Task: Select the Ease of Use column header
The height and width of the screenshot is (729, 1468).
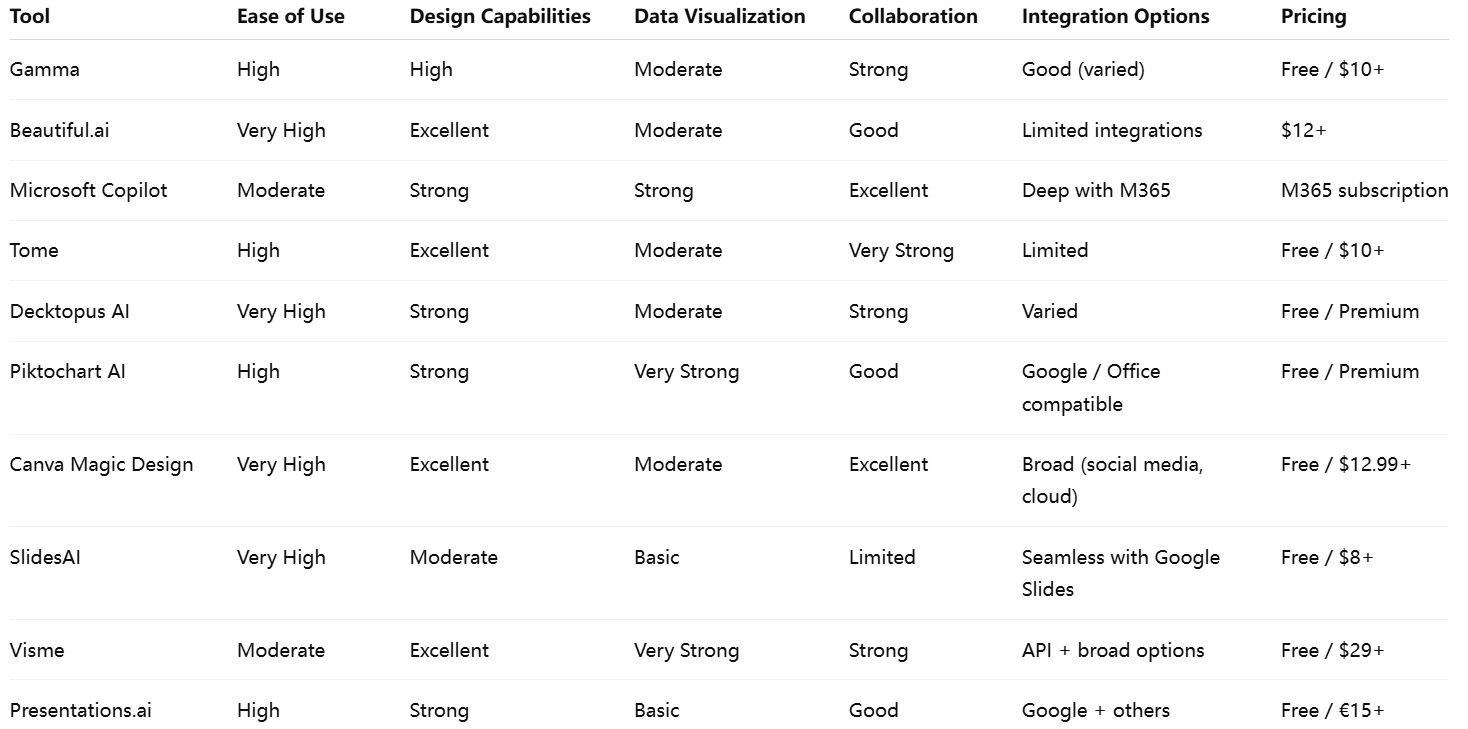Action: [x=291, y=17]
